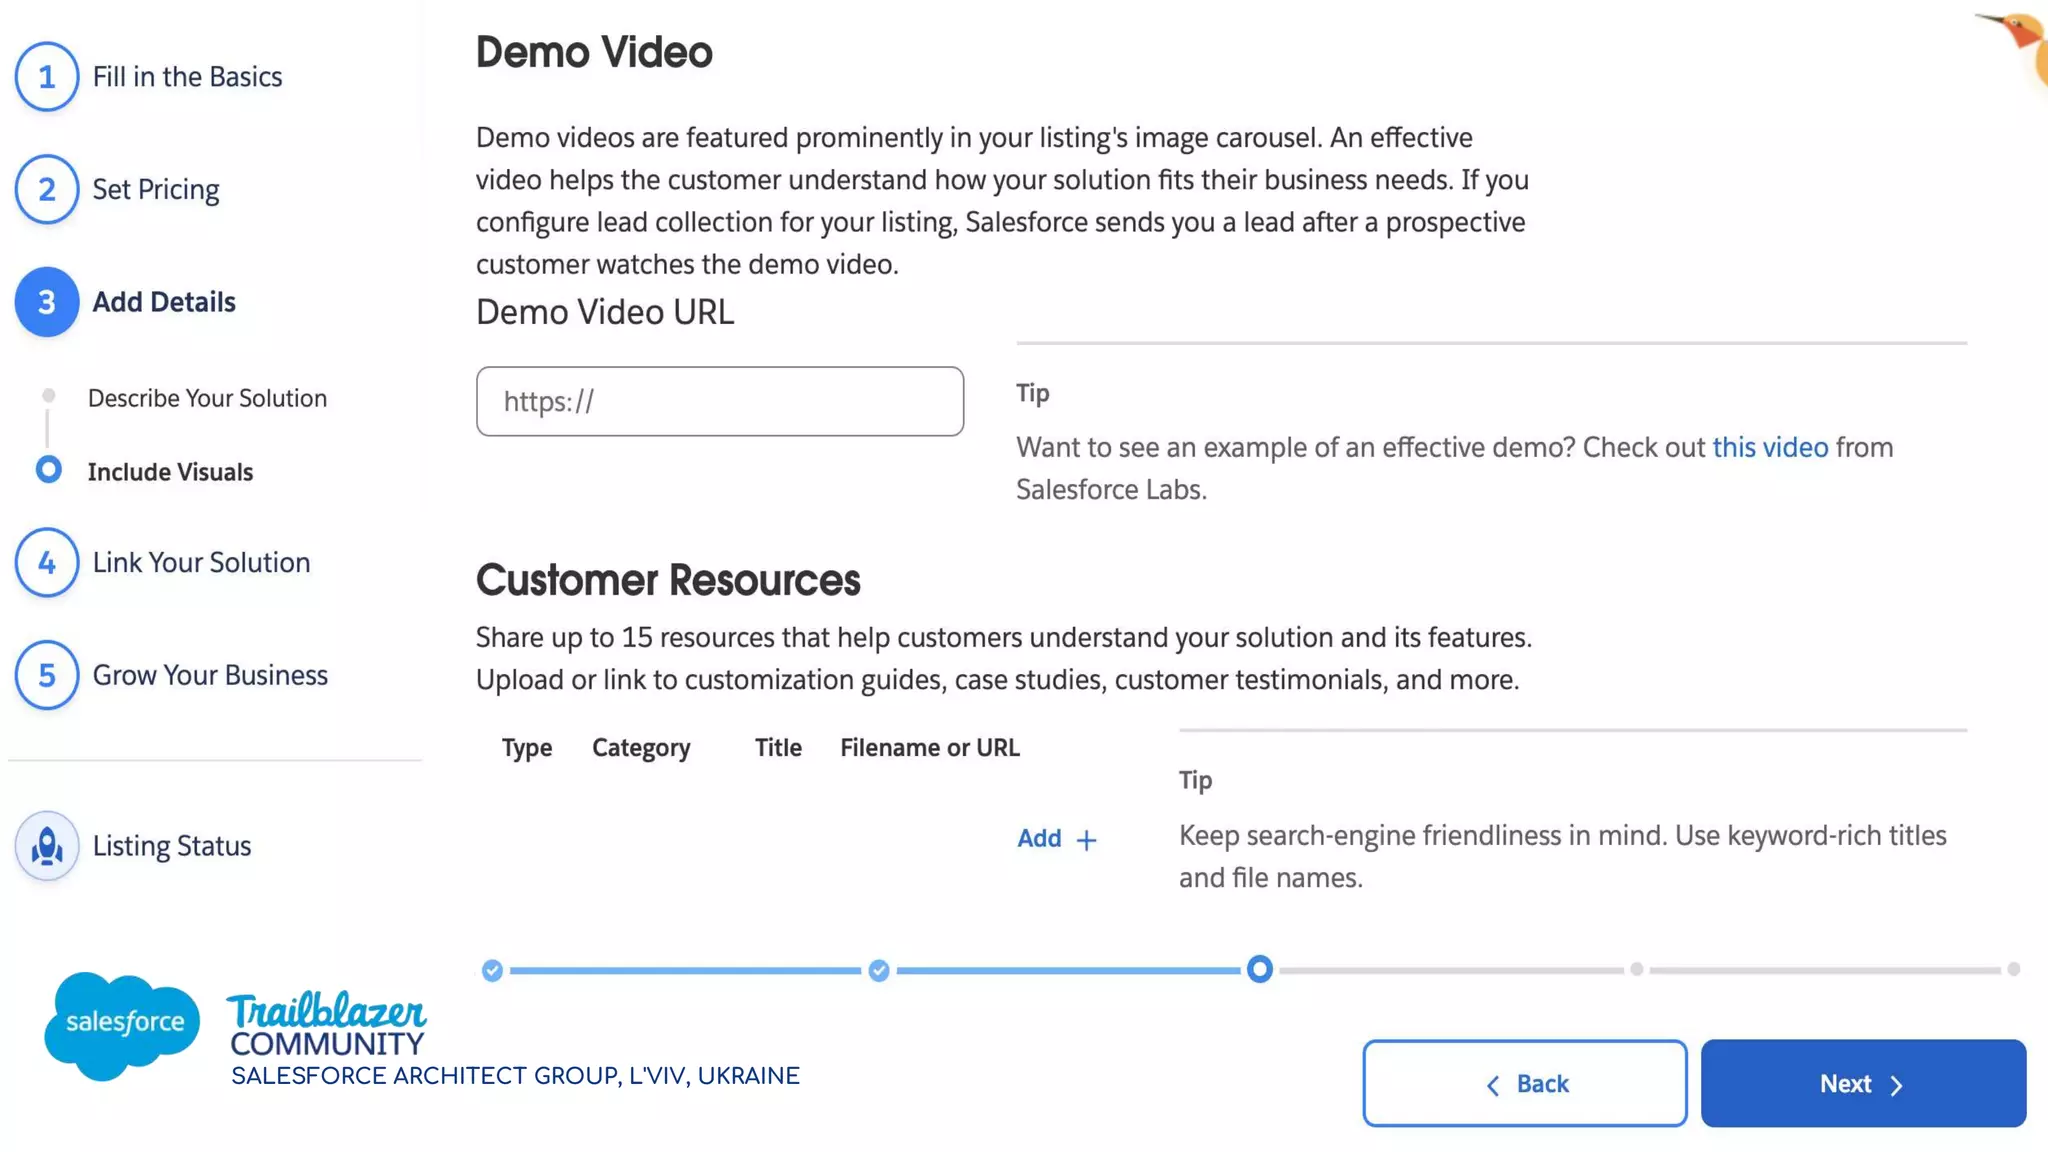Open Listing Status rocket icon

[47, 847]
